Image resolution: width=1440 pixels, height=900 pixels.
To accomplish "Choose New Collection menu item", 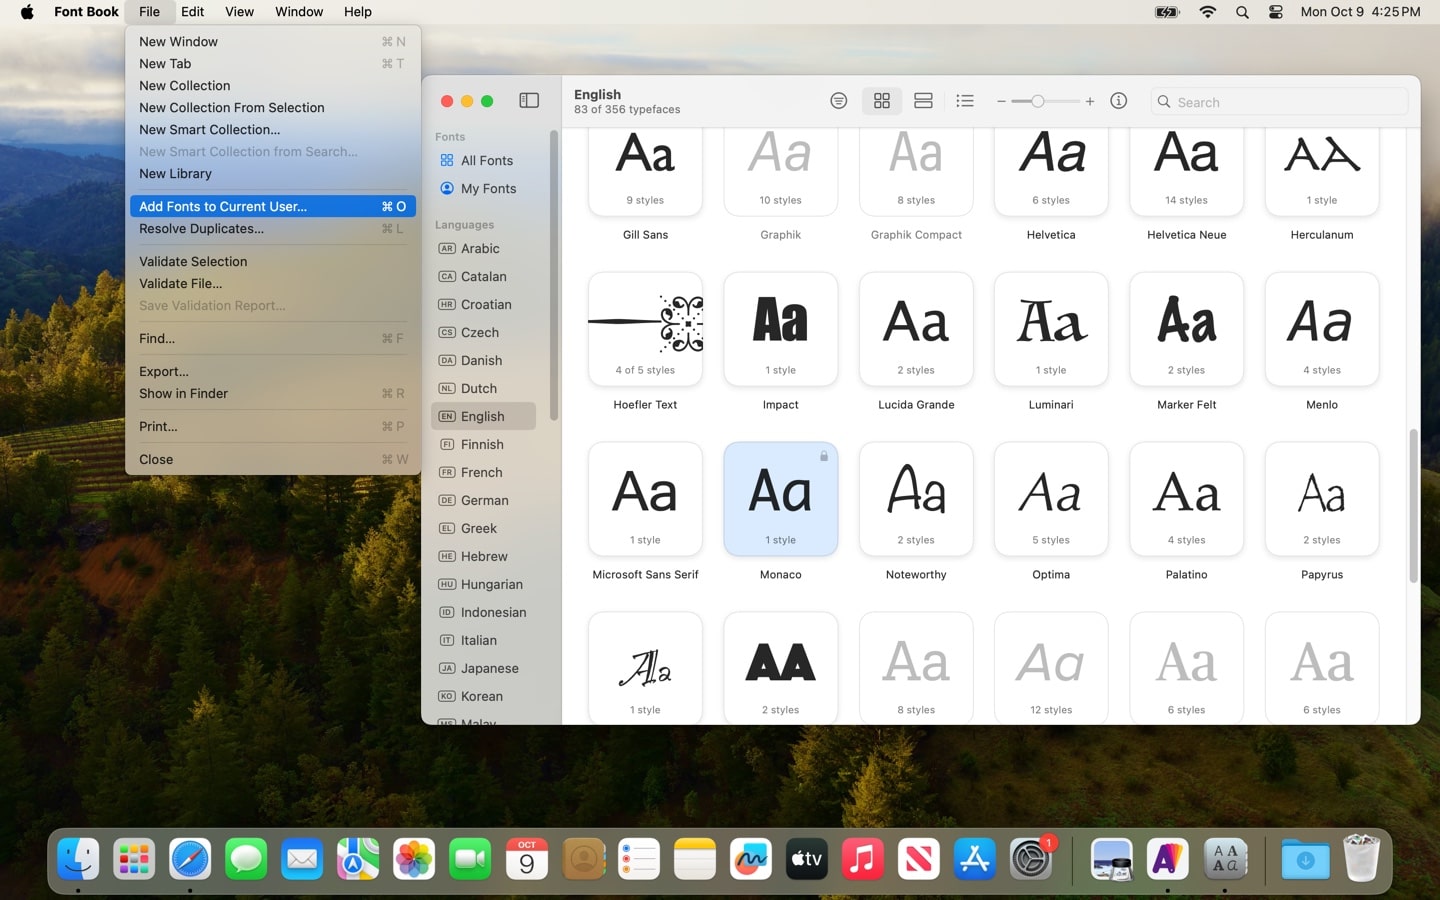I will (273, 85).
